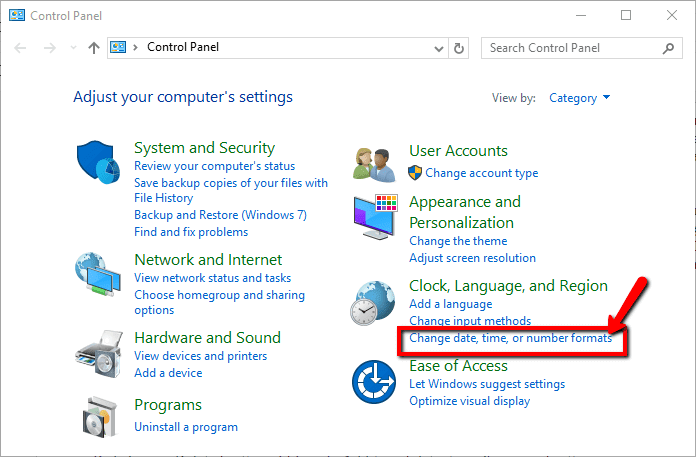The width and height of the screenshot is (696, 457).
Task: Open the Network and Internet globe icon
Action: click(98, 274)
